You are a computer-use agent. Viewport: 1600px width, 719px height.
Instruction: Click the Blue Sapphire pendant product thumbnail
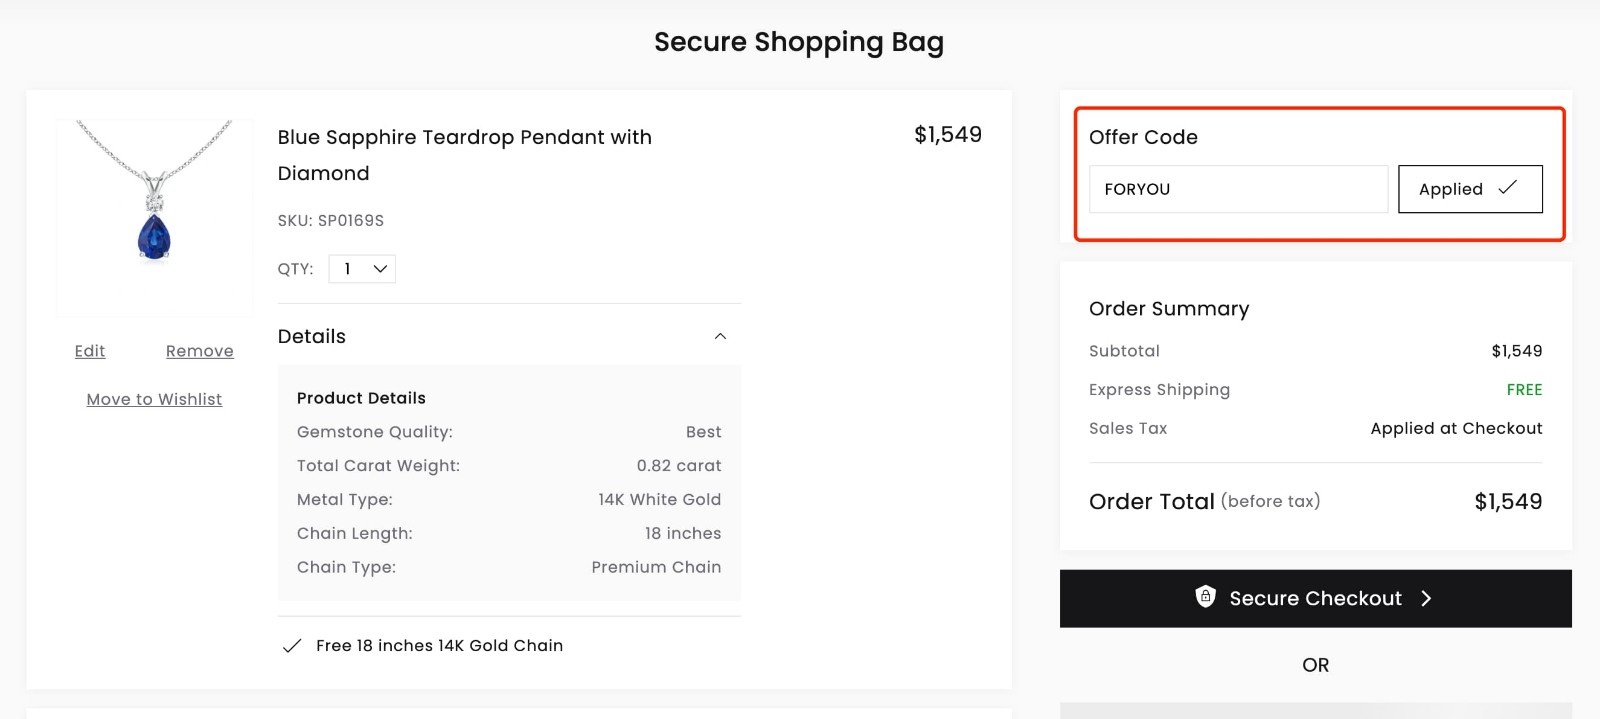click(x=156, y=216)
